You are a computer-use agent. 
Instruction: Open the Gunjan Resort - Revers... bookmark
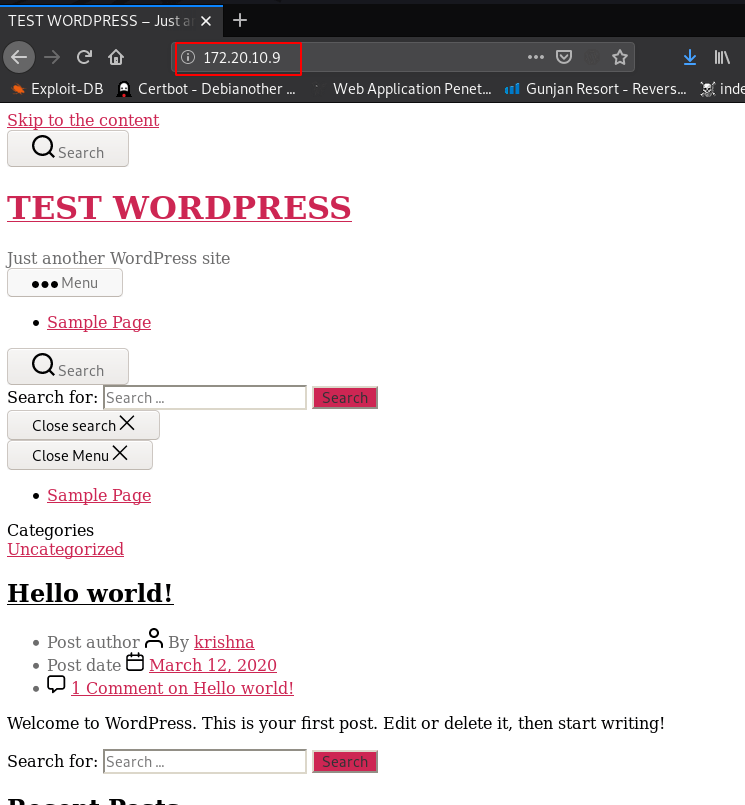pos(596,89)
